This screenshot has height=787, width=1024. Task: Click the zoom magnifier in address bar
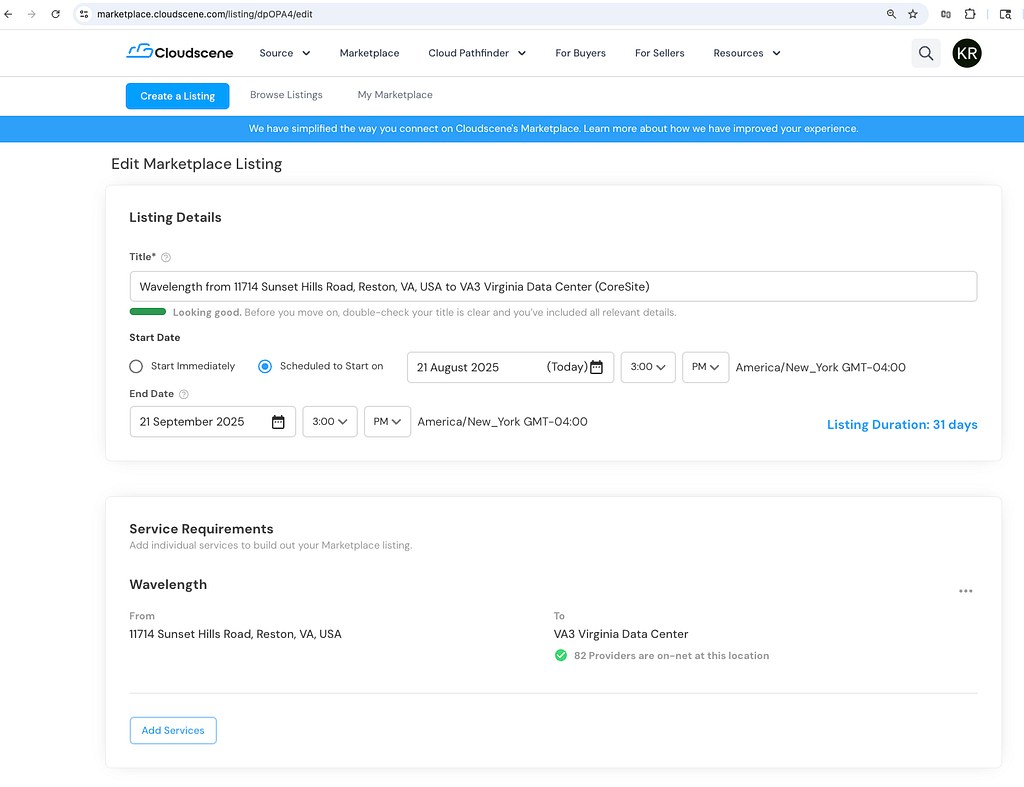(x=891, y=14)
